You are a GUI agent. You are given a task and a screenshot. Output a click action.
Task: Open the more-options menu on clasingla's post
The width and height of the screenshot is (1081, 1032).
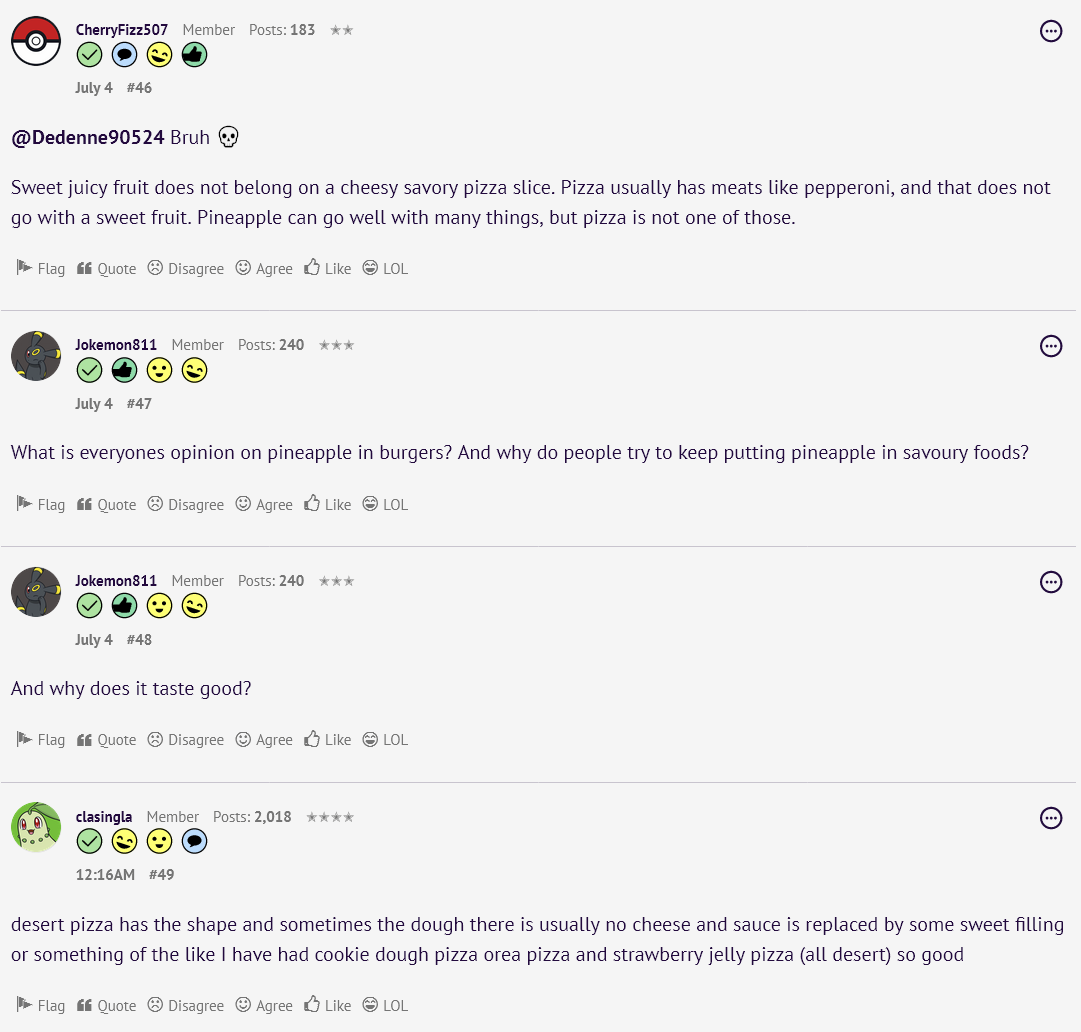(1051, 818)
